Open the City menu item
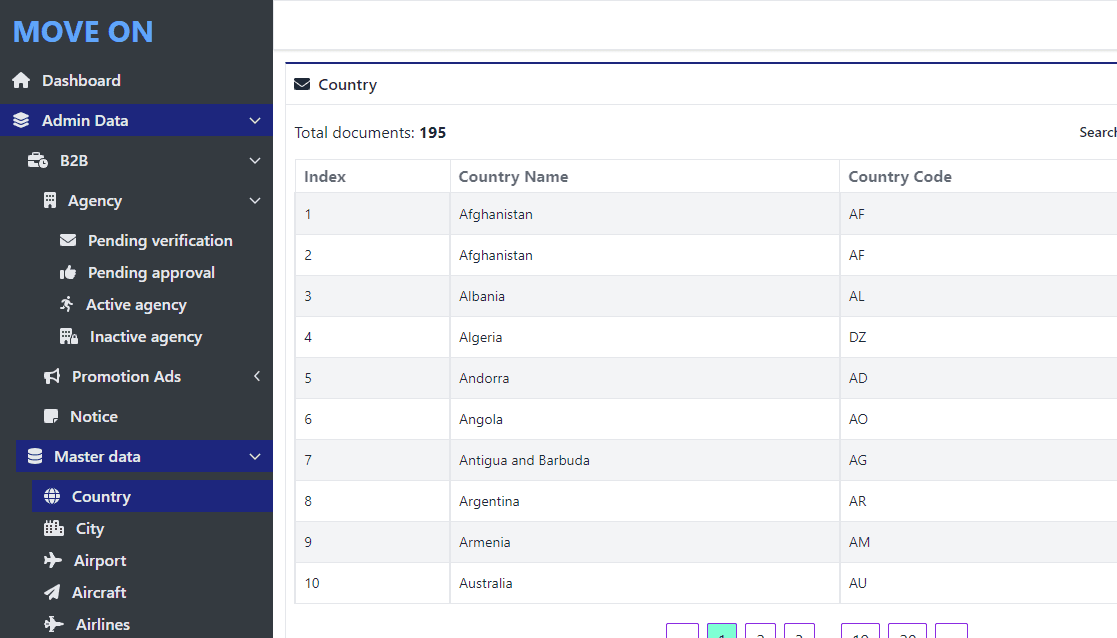 tap(90, 529)
